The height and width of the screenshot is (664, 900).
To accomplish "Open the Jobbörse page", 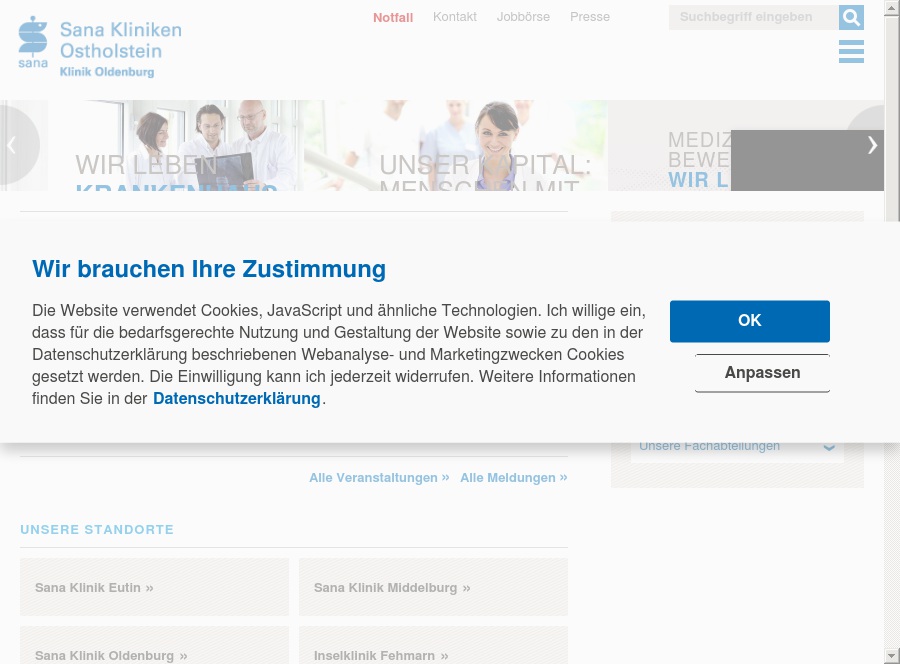I will click(x=523, y=17).
